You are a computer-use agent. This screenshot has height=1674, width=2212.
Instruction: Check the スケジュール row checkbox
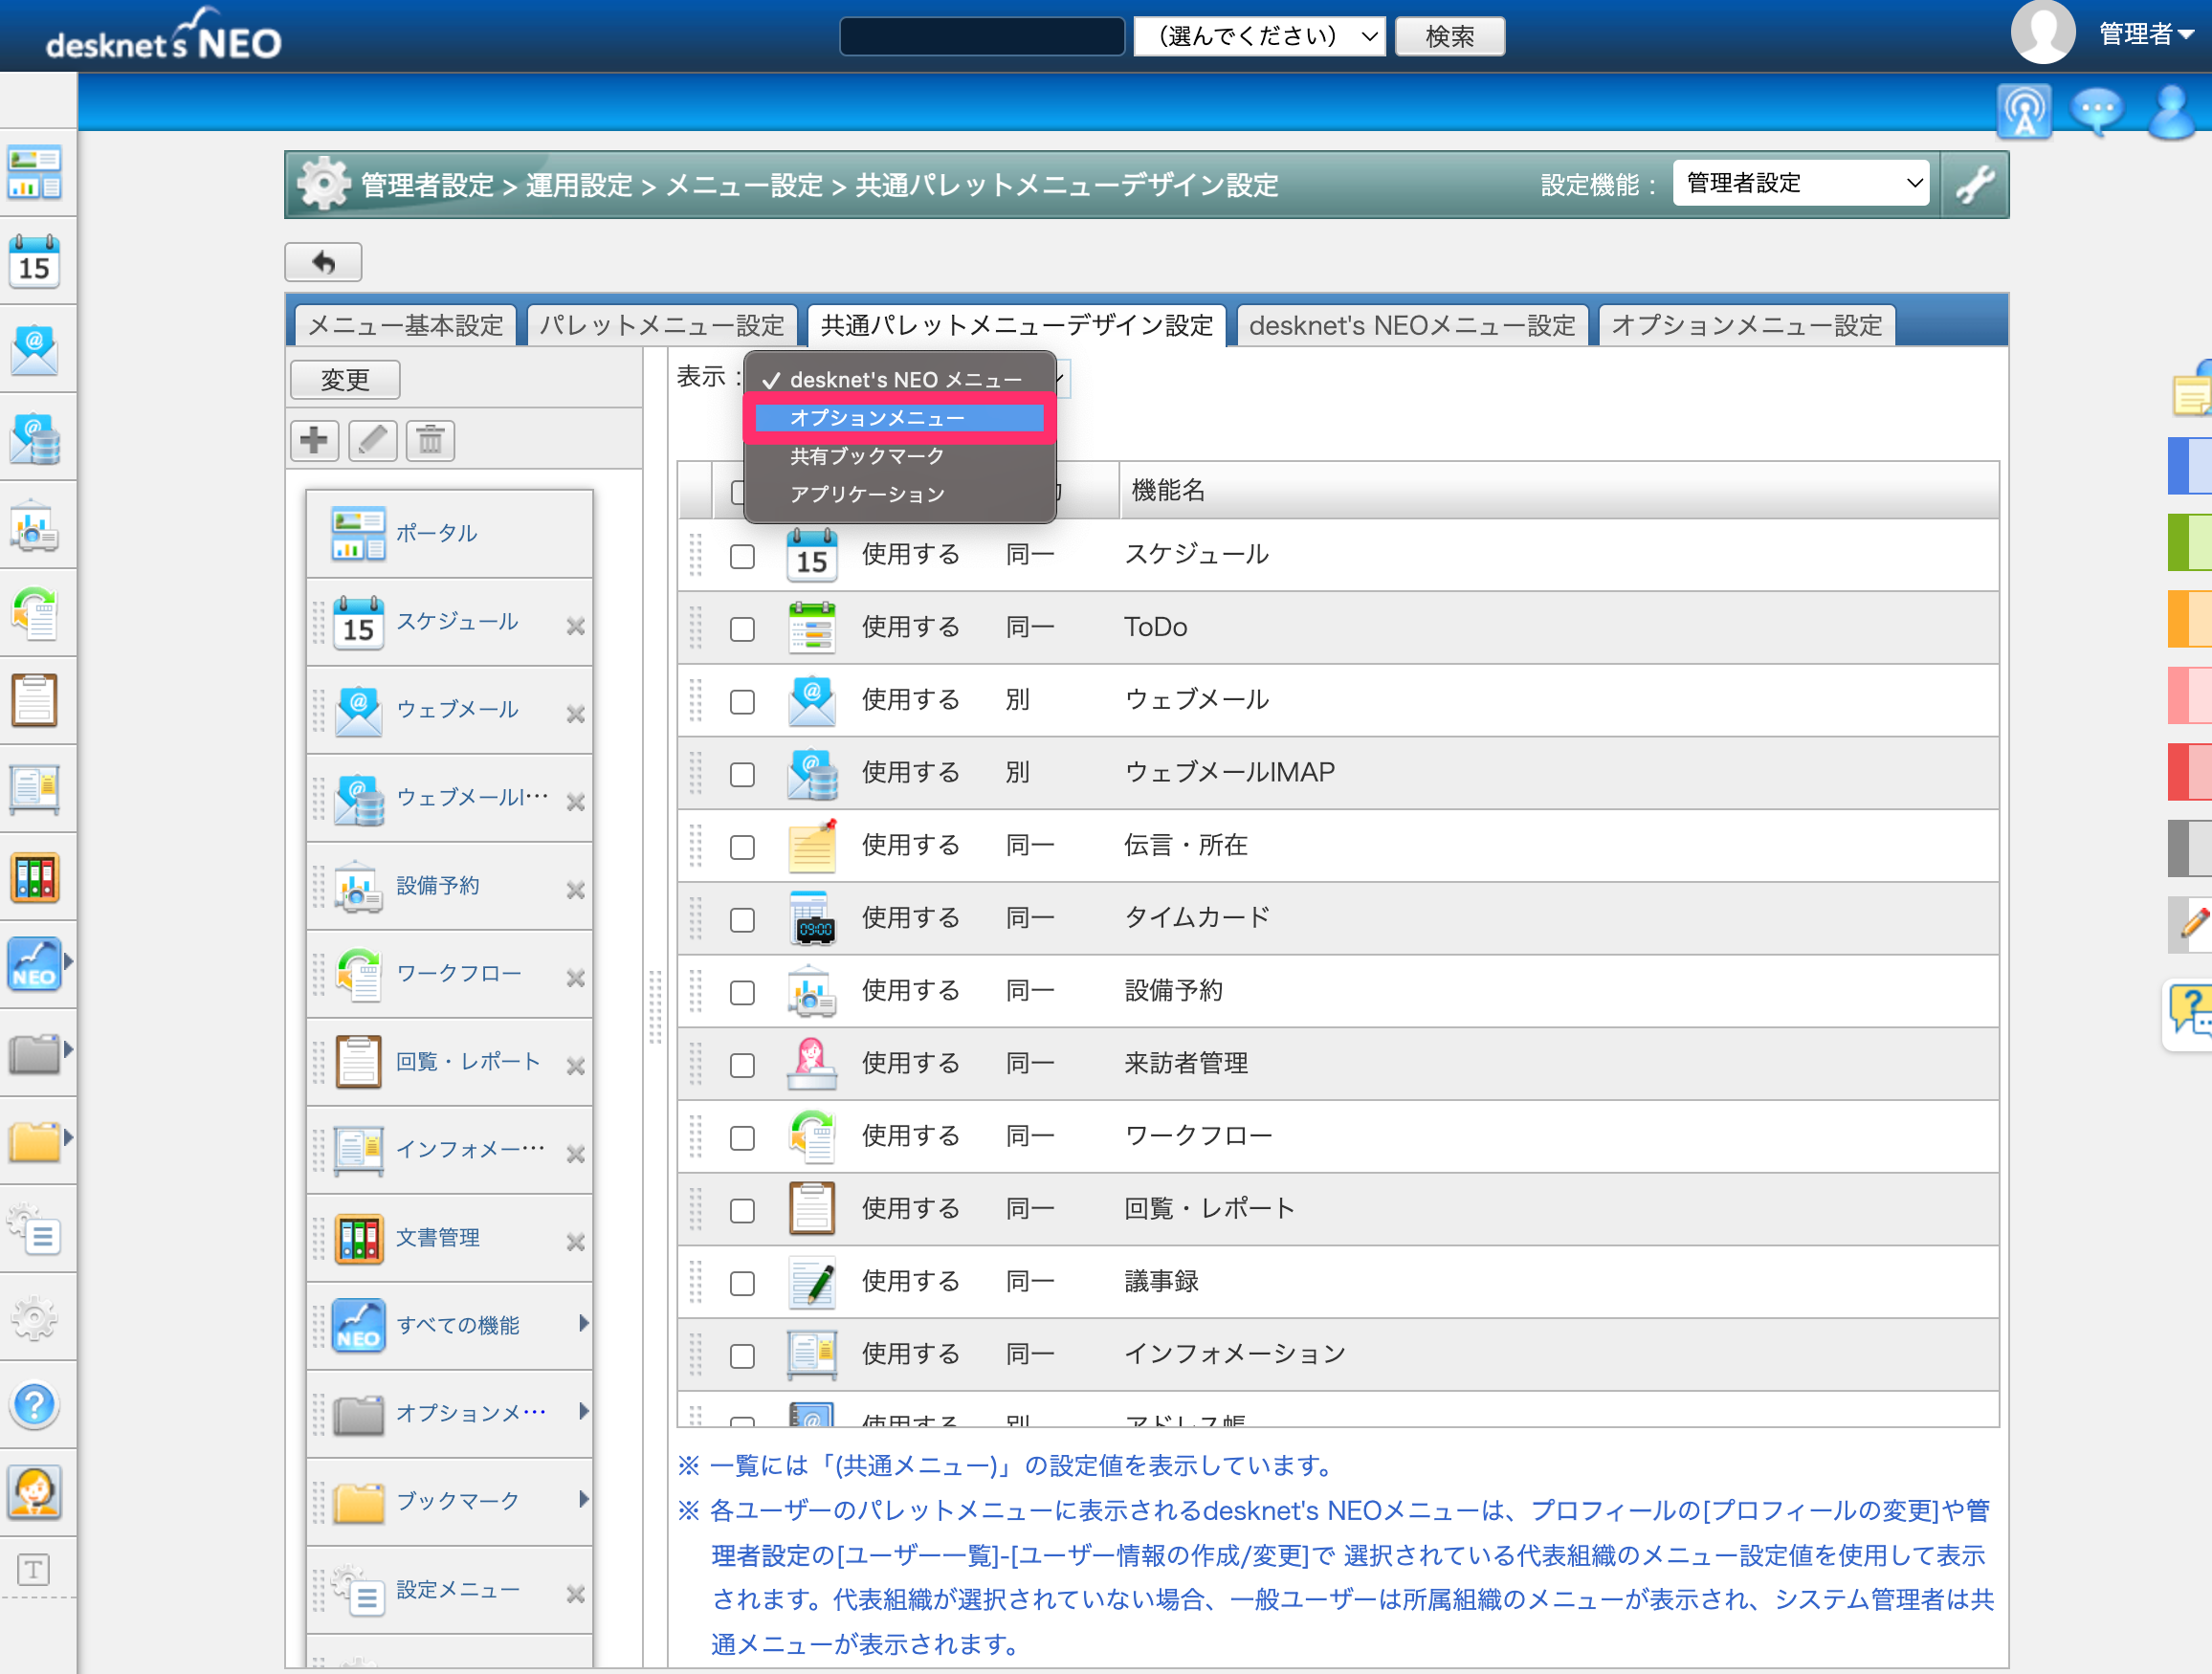[742, 556]
